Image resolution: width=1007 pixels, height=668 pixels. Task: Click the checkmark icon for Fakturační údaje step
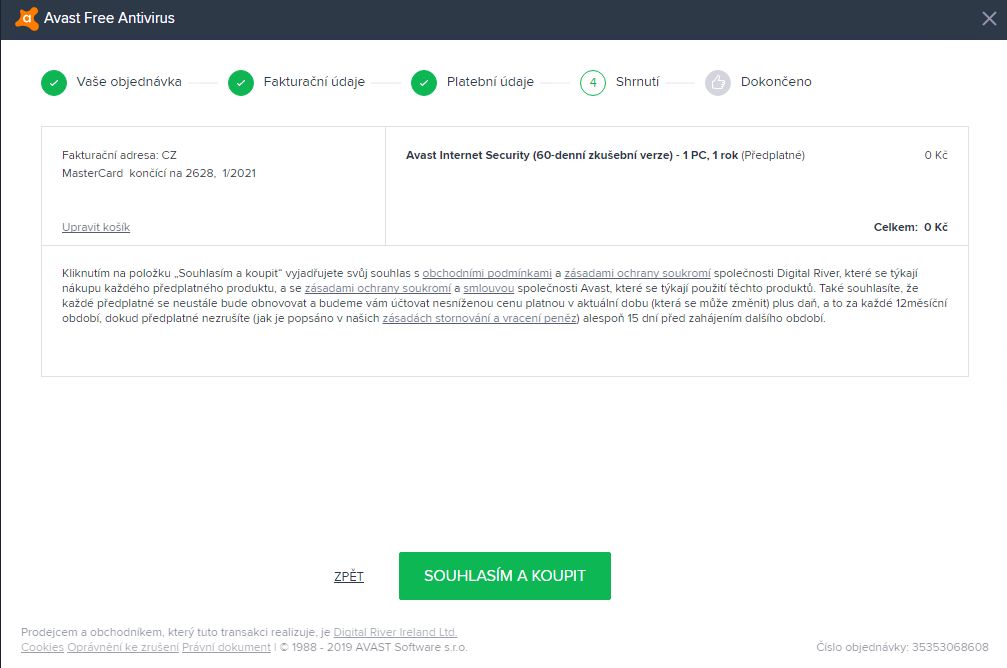(241, 83)
